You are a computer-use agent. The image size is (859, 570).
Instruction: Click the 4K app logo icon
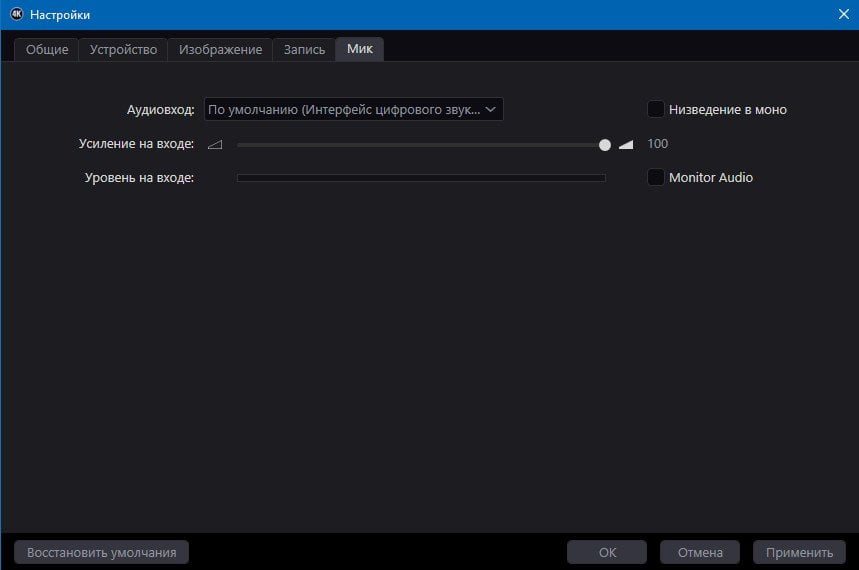[16, 14]
